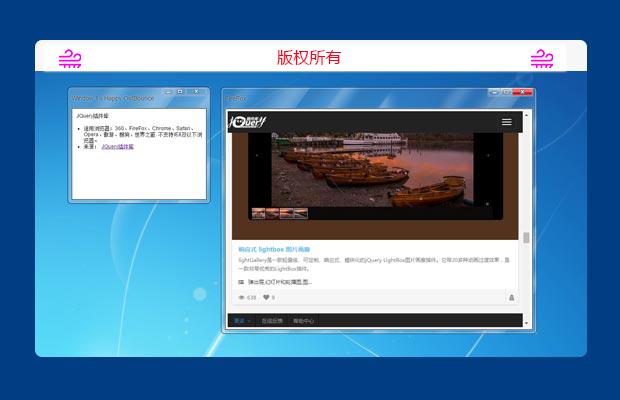Click the scrollbar up arrow in the FireFox window
Viewport: 620px width, 400px height.
coord(526,115)
